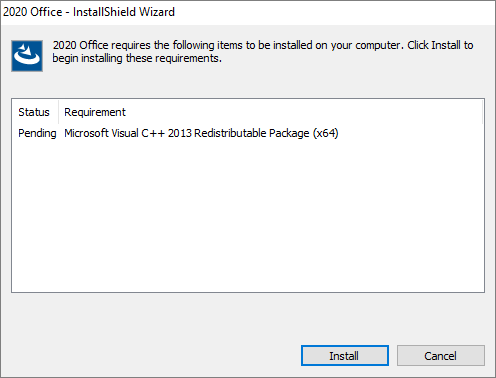Image resolution: width=496 pixels, height=378 pixels.
Task: Click the 'Package' word in the requirement entry
Action: 289,133
